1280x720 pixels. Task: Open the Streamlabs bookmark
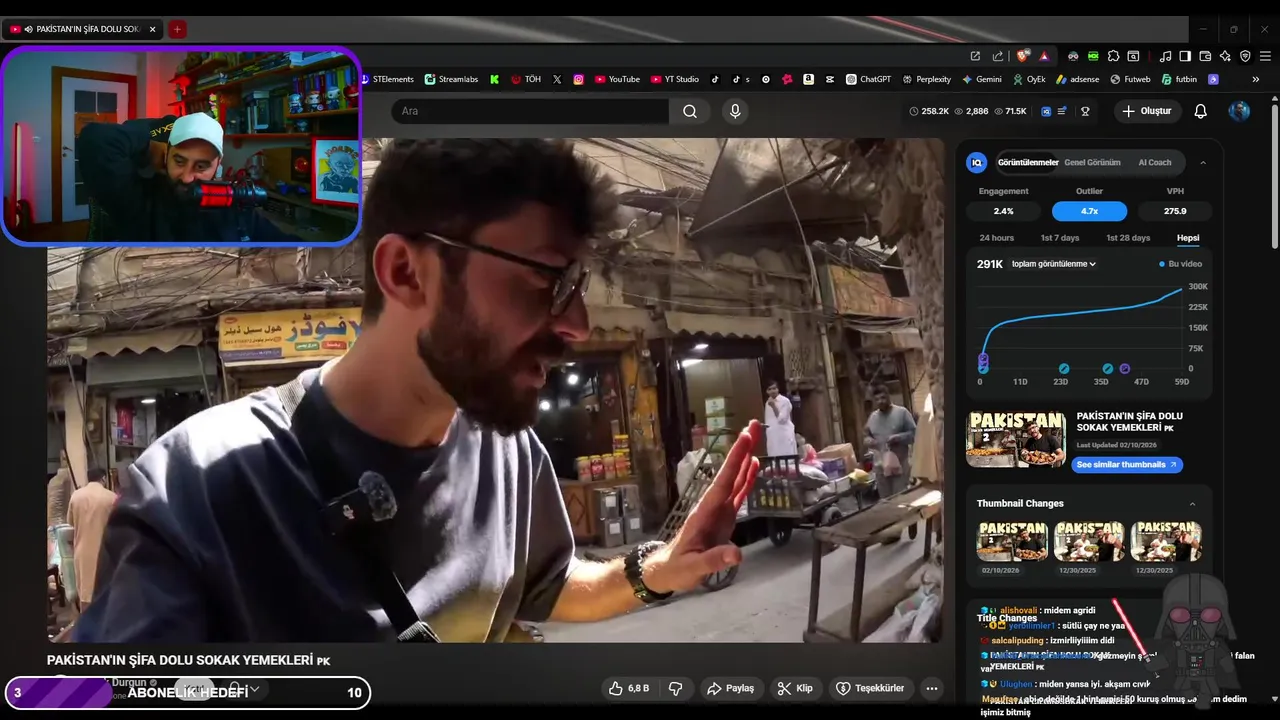click(x=451, y=79)
